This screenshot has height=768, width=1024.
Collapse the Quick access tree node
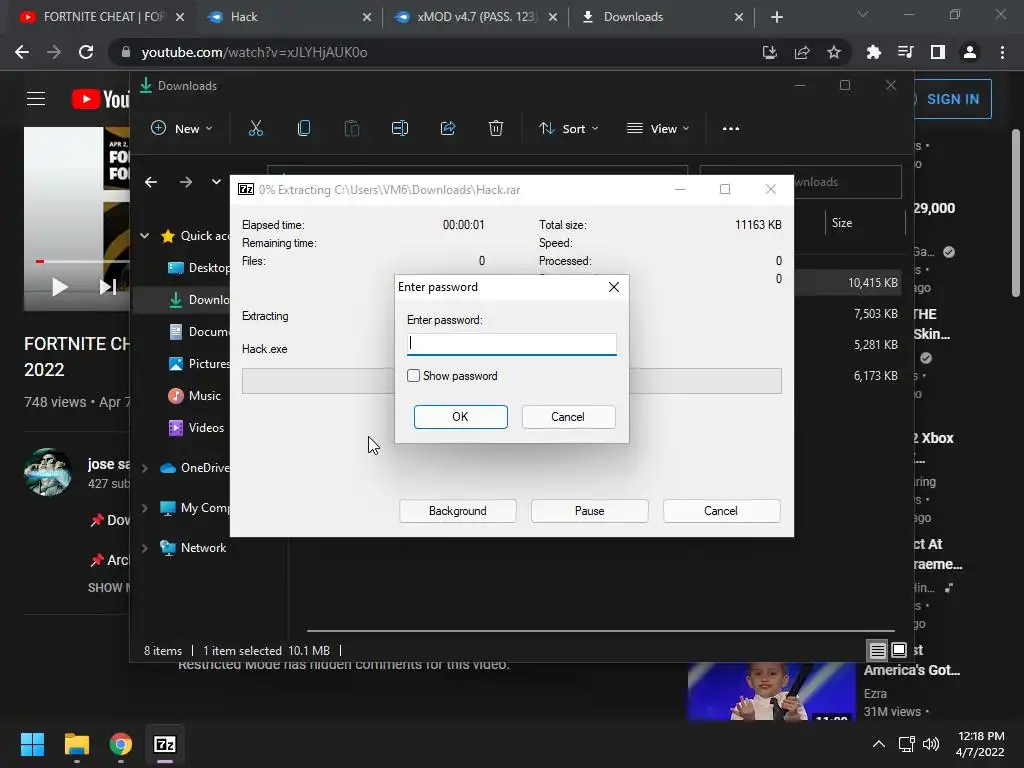click(144, 236)
